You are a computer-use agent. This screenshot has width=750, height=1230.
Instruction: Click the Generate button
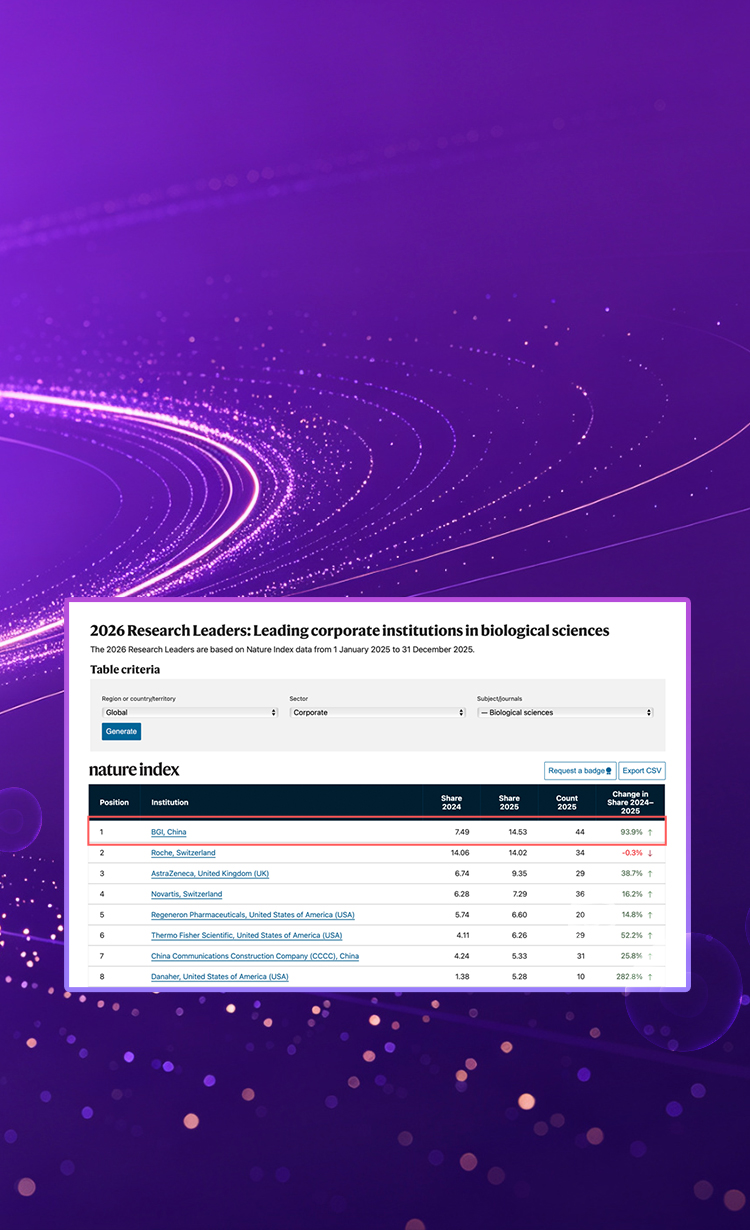click(121, 731)
